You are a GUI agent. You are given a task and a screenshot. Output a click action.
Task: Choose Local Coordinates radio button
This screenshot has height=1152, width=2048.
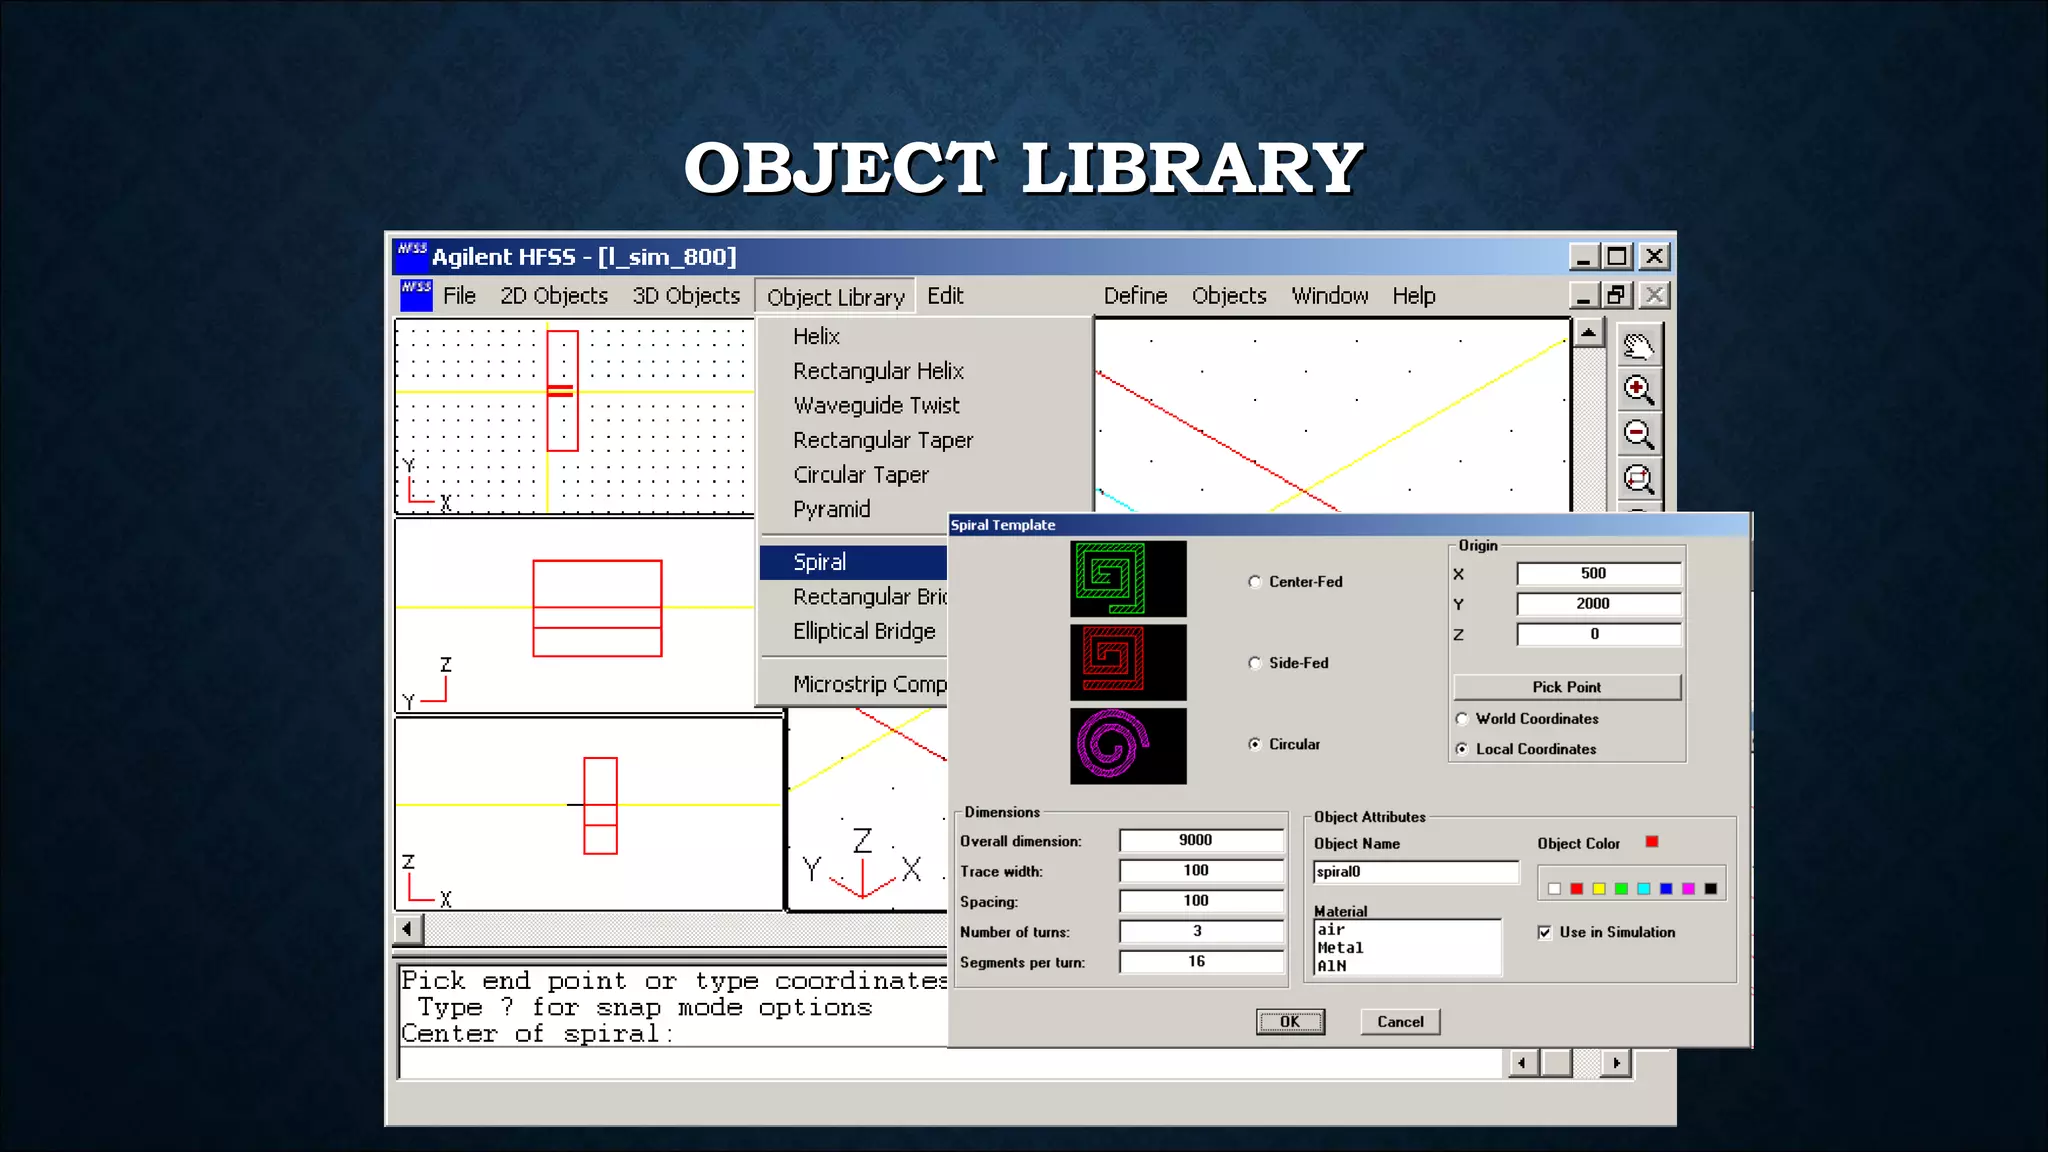pyautogui.click(x=1462, y=749)
